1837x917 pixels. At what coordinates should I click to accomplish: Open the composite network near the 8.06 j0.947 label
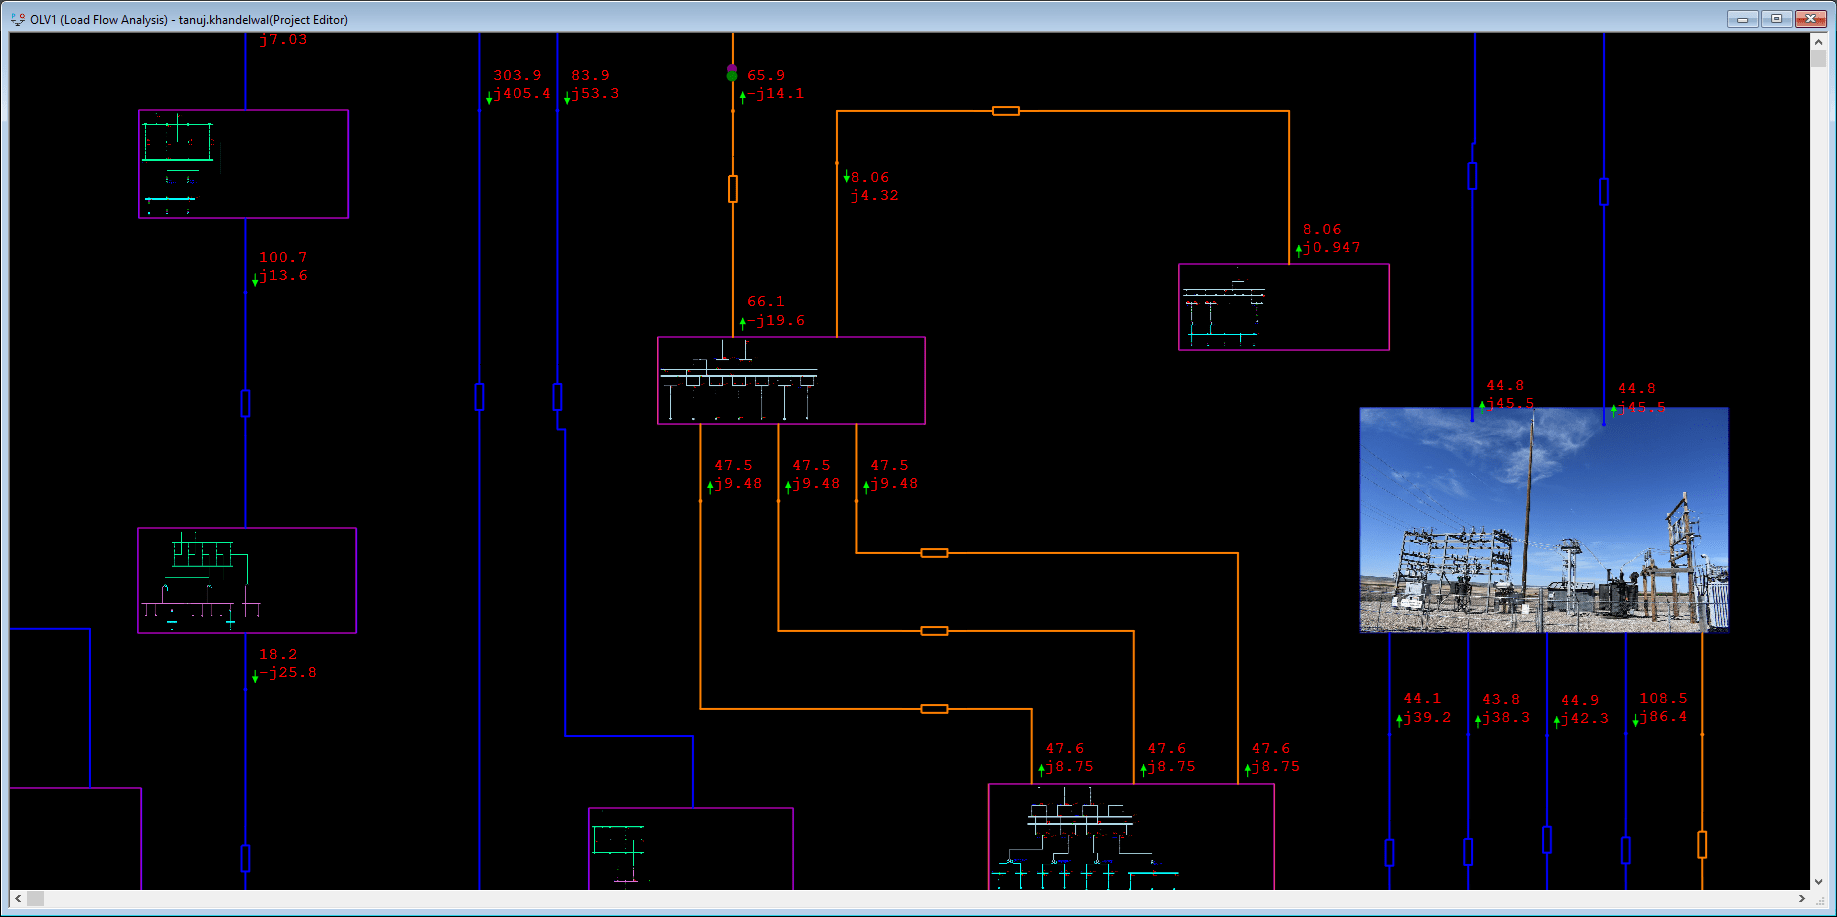pyautogui.click(x=1283, y=307)
